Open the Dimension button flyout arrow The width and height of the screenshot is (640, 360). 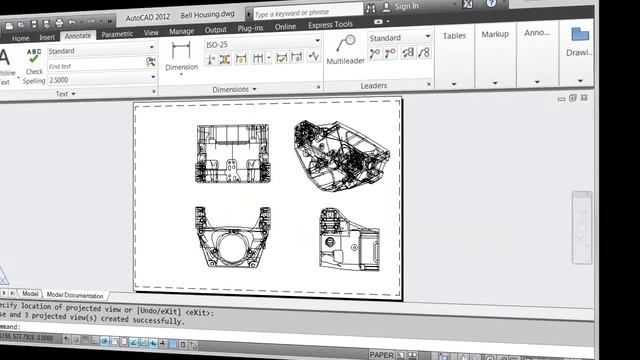click(x=181, y=74)
